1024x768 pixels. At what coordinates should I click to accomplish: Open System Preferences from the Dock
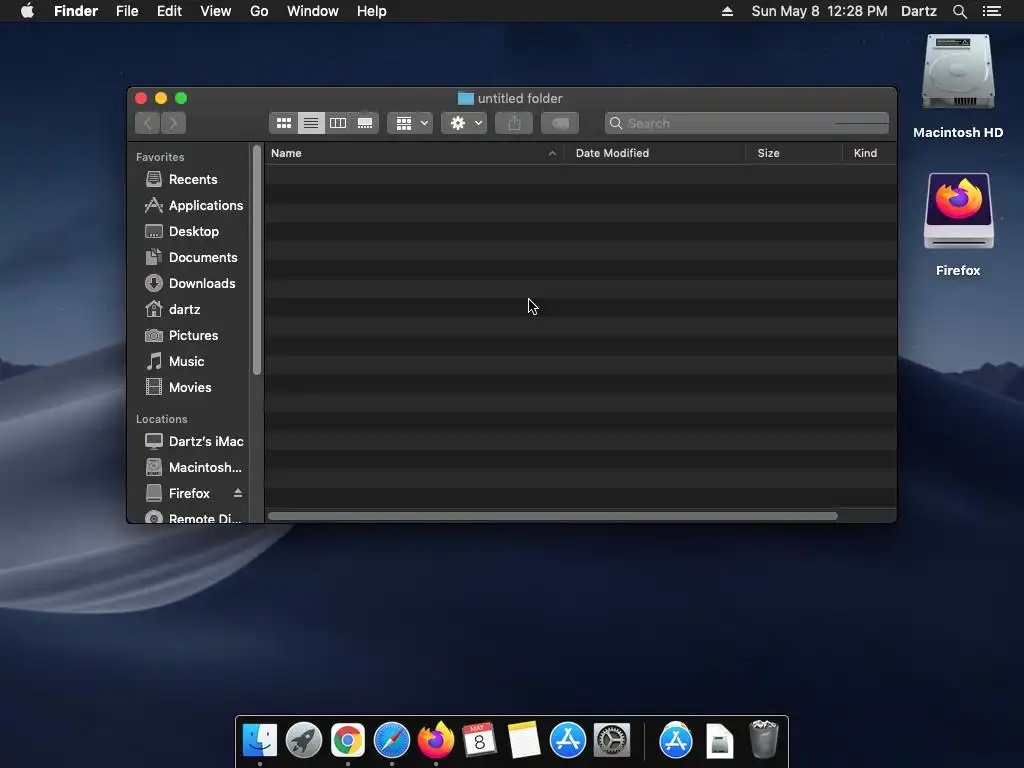[x=612, y=740]
